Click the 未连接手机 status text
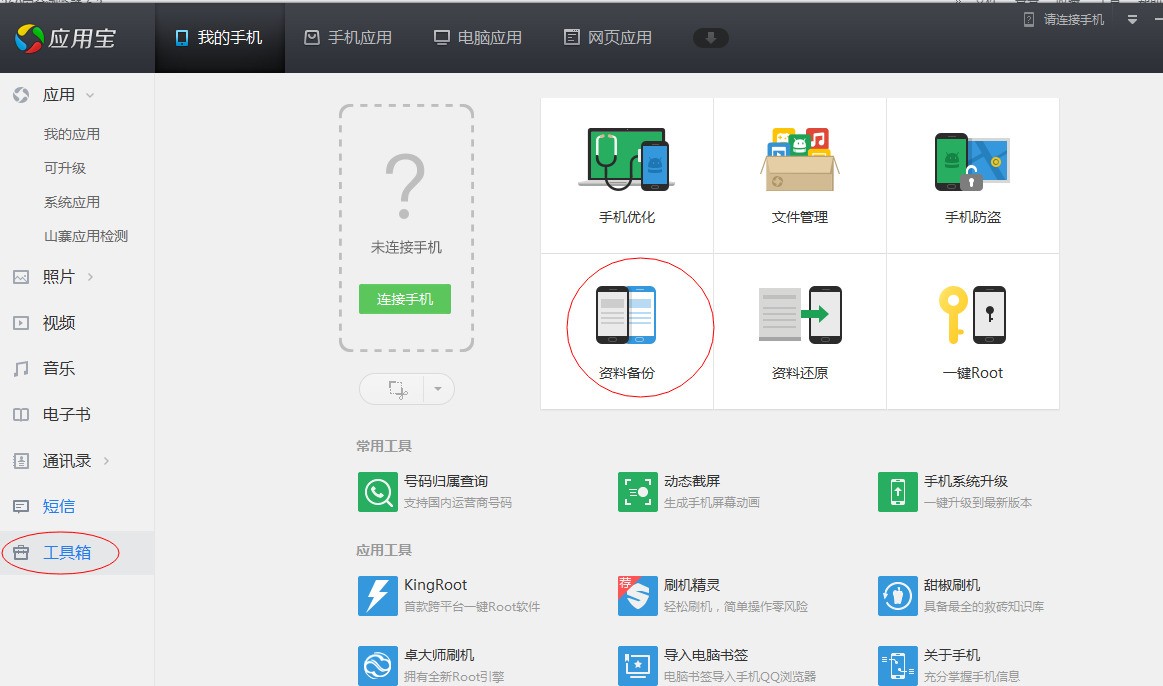1163x686 pixels. click(x=406, y=248)
